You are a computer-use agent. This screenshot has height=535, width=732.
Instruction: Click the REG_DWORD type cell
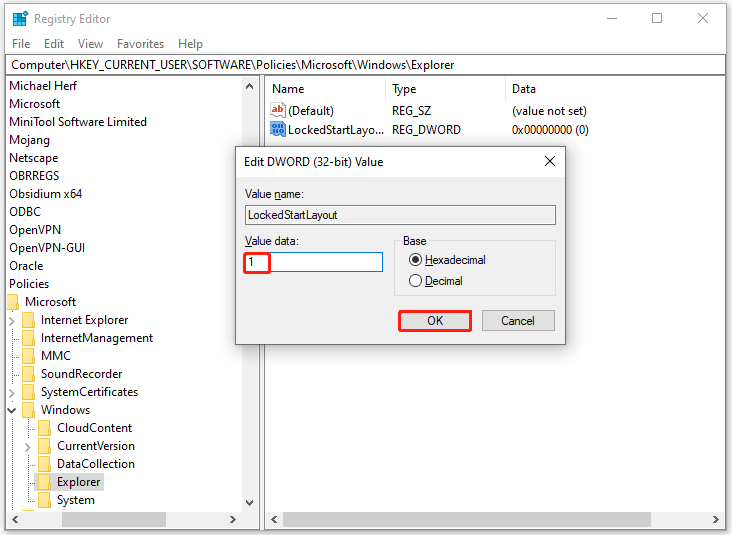(x=426, y=130)
